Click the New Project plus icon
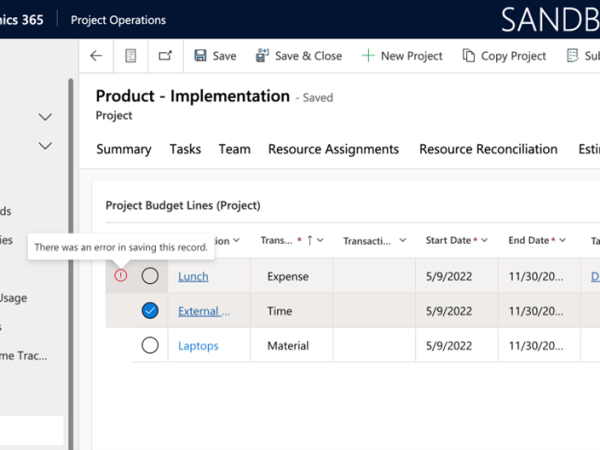Screen dimensions: 600x450 coord(368,56)
